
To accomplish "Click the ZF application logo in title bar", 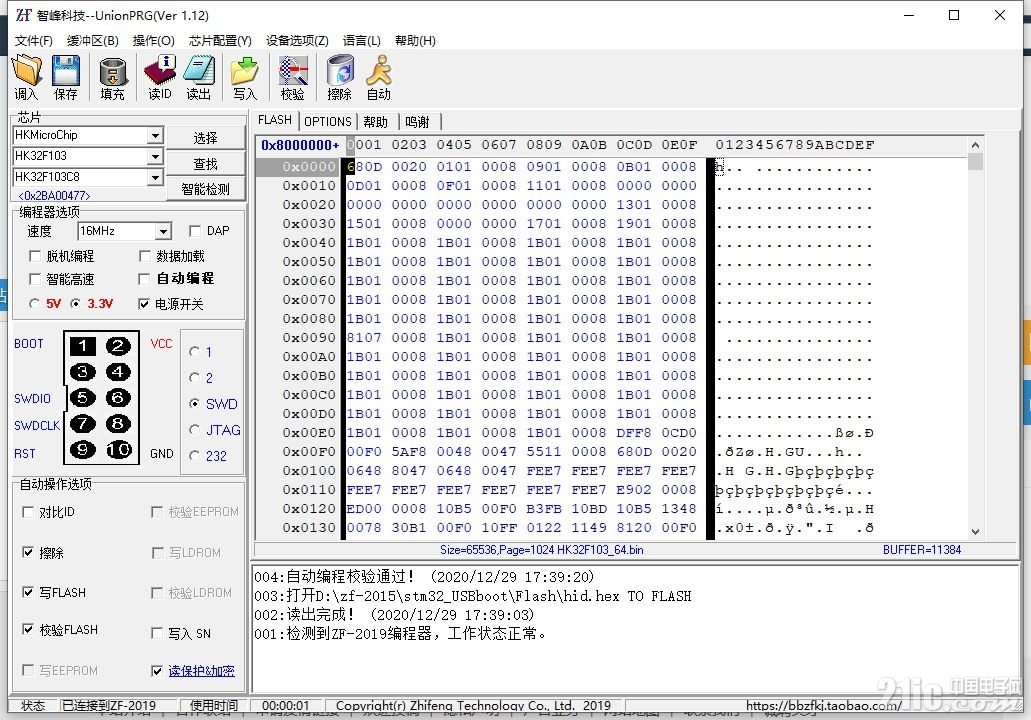I will point(24,14).
